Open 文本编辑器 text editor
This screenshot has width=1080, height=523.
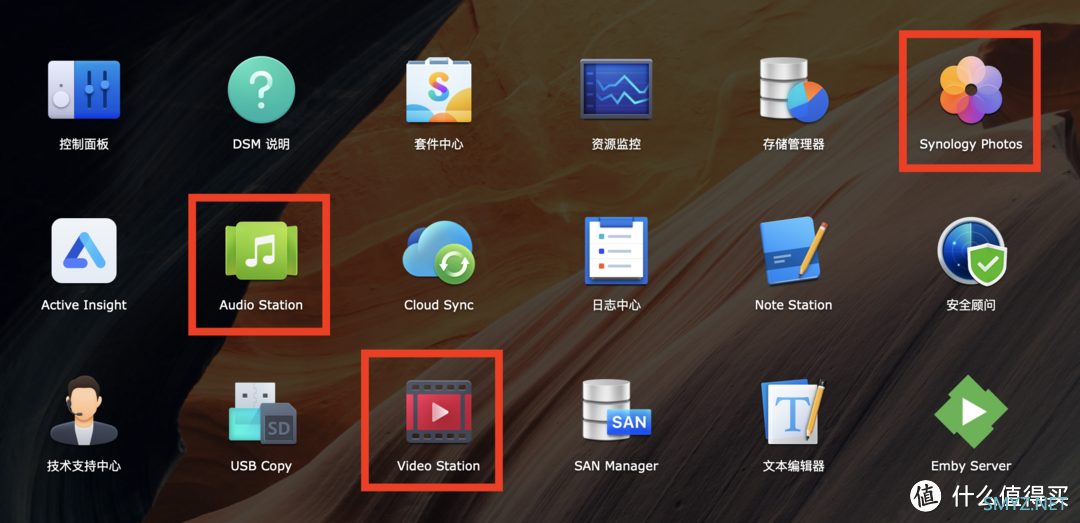[793, 411]
